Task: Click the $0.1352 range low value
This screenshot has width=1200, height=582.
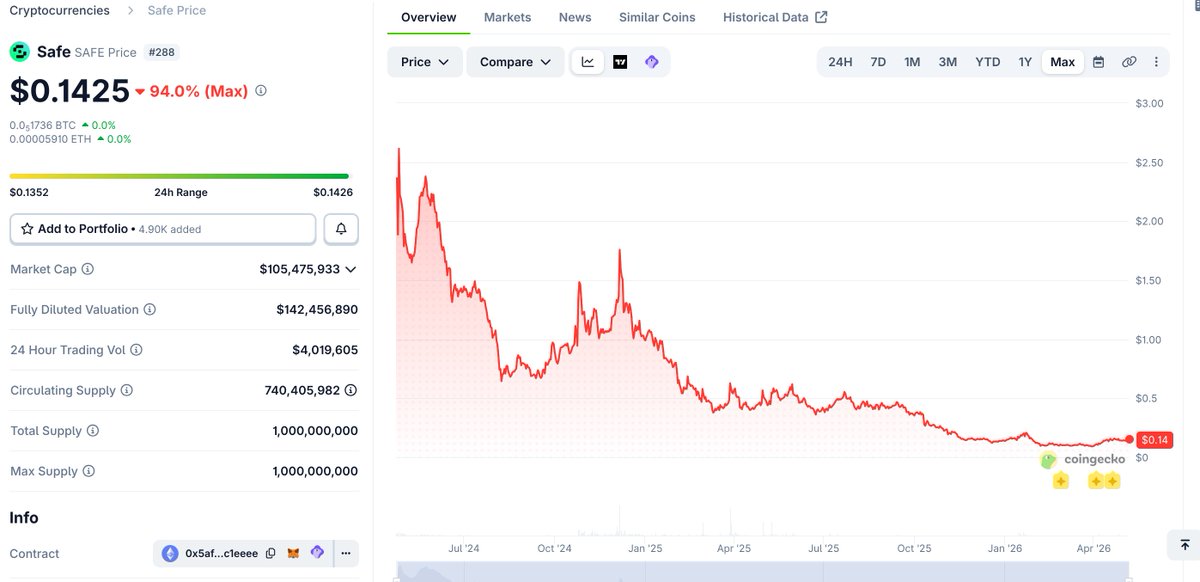Action: (29, 192)
